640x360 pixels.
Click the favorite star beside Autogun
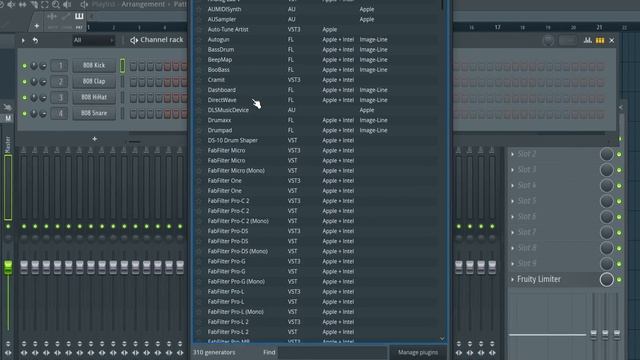(199, 40)
